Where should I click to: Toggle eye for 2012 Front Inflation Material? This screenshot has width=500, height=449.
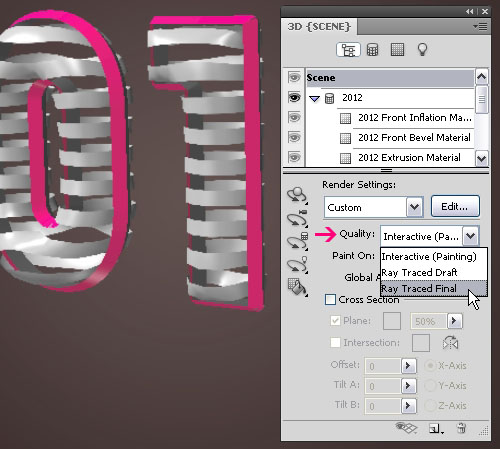pyautogui.click(x=294, y=118)
